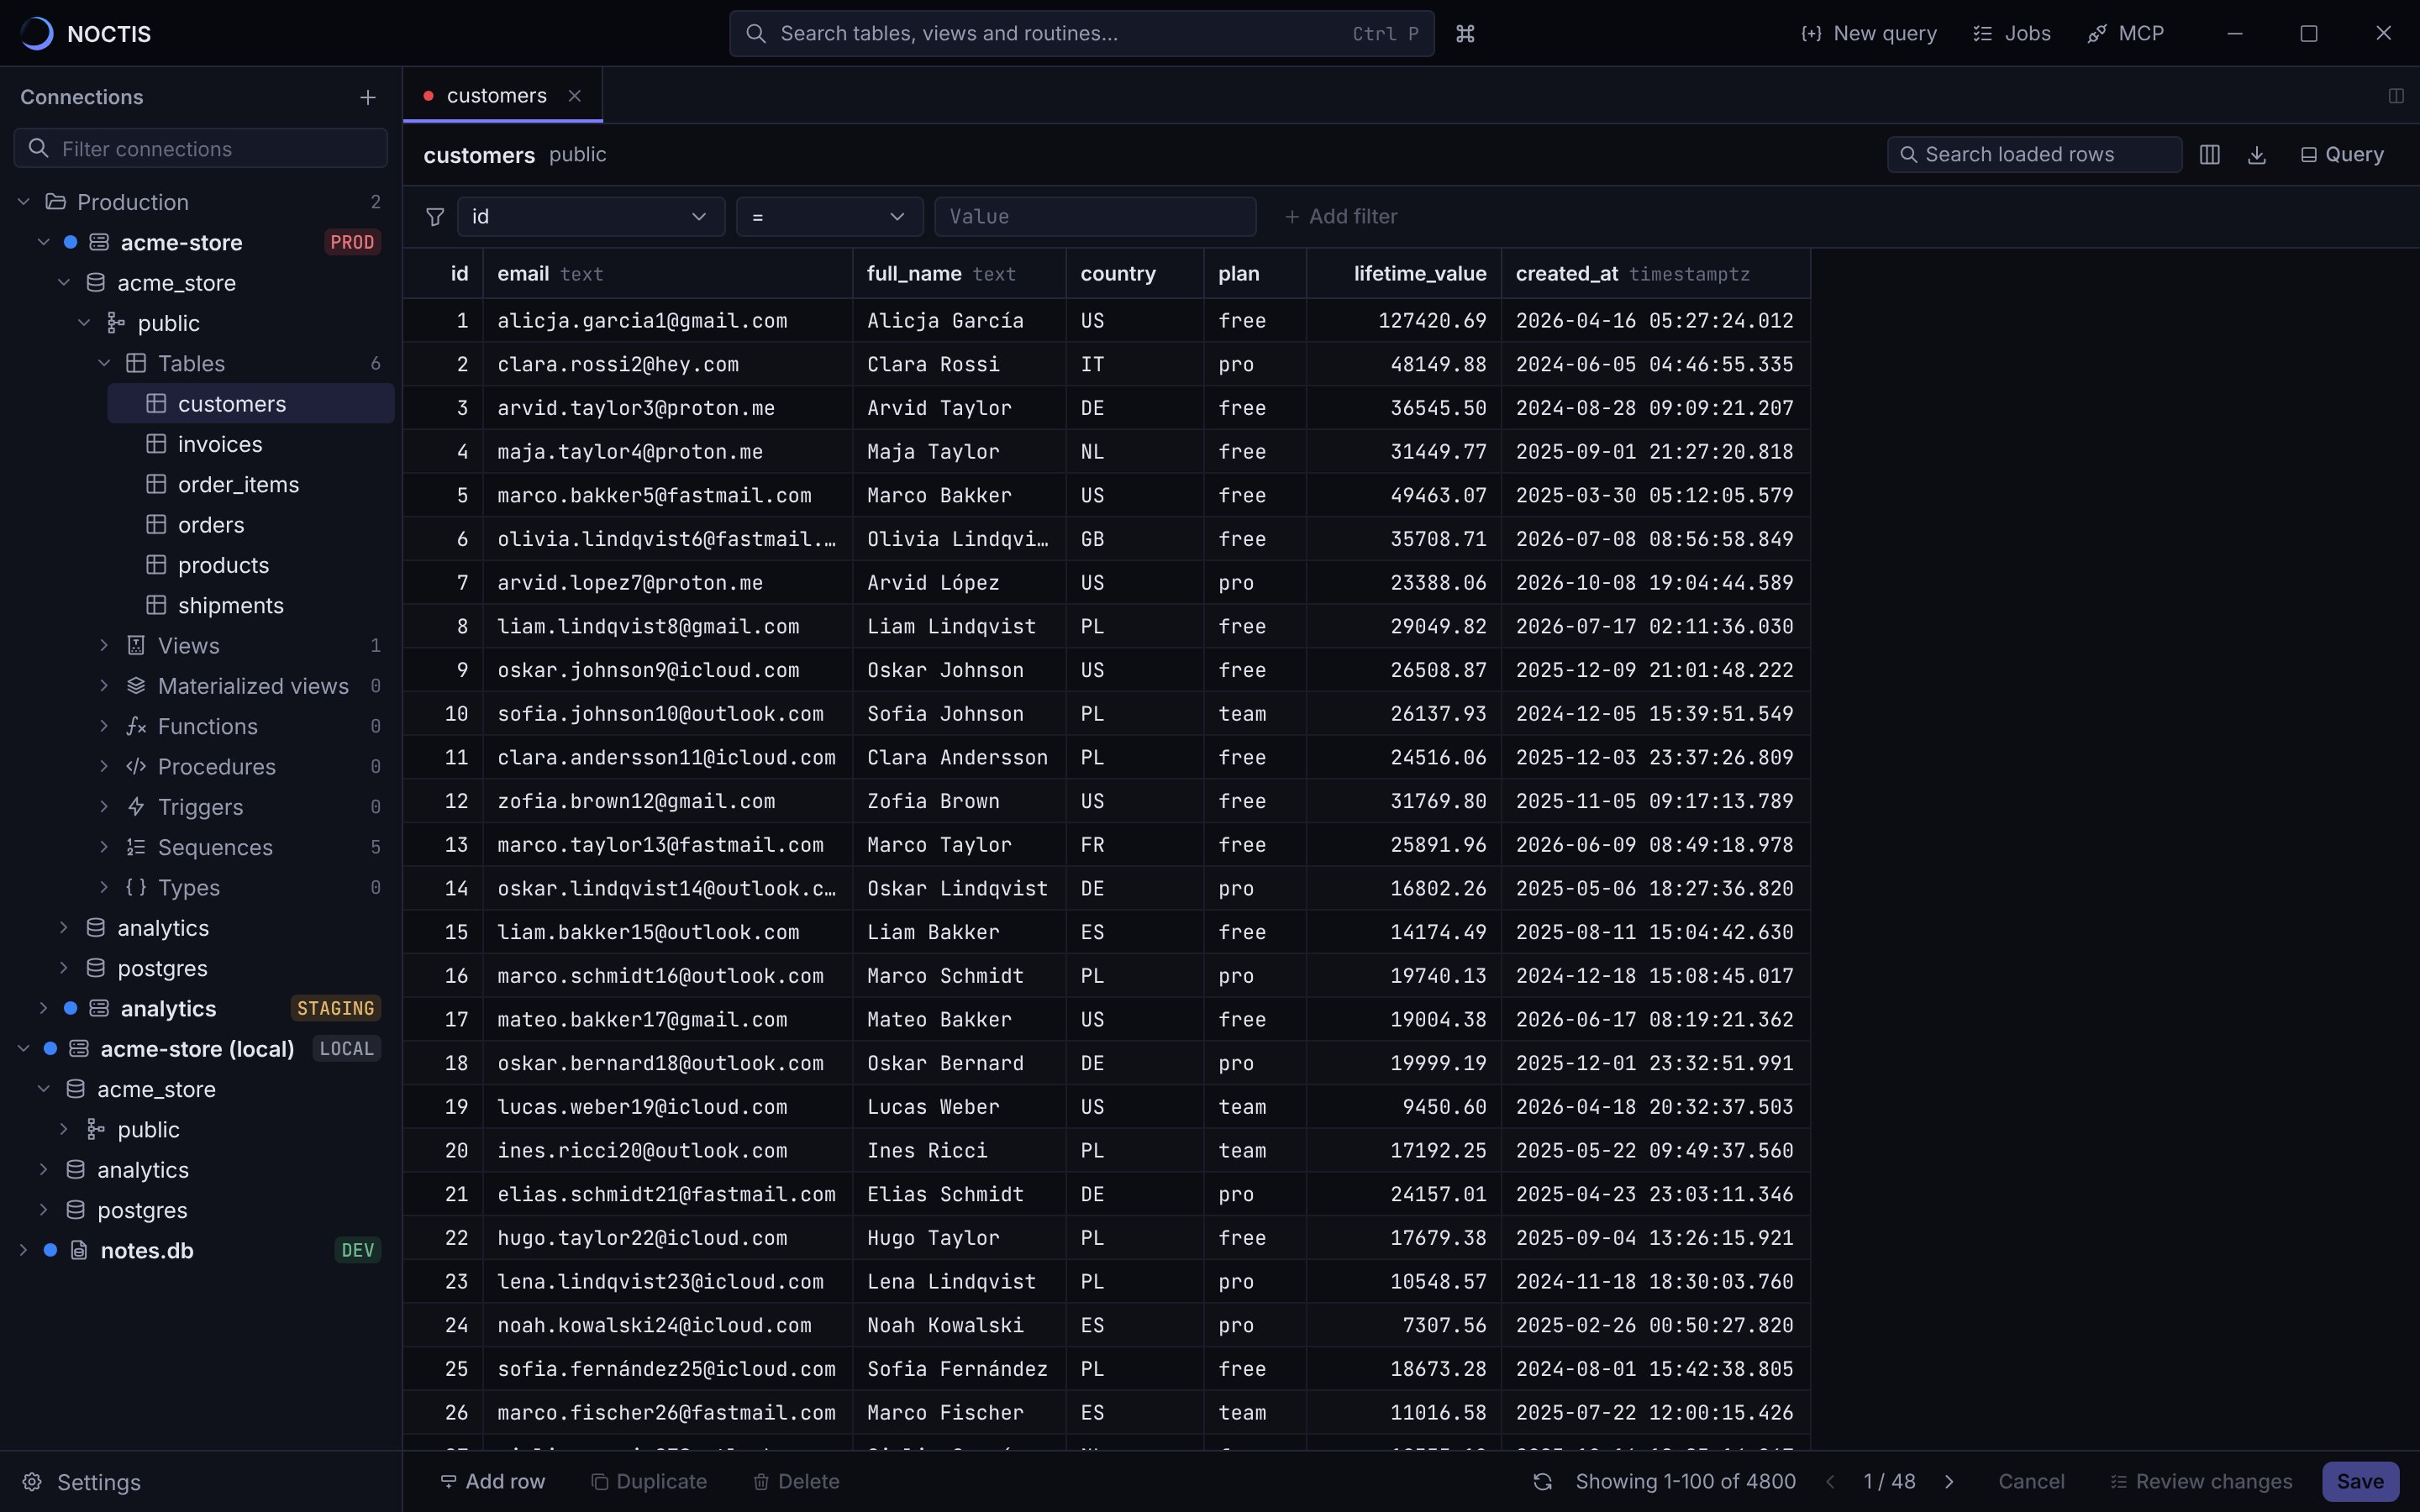This screenshot has width=2420, height=1512.
Task: Go to next page arrow
Action: click(x=1949, y=1481)
